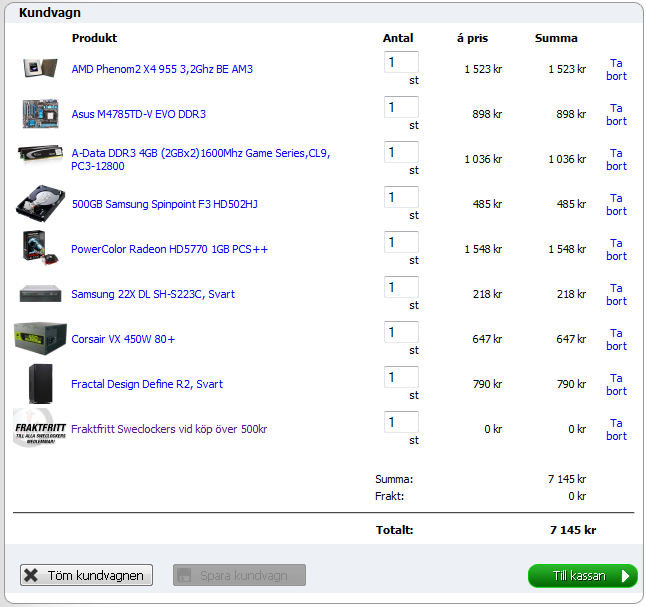Edit quantity field for Fraktfritt Sweclockers
Screen dimensions: 646x607
pyautogui.click(x=401, y=422)
